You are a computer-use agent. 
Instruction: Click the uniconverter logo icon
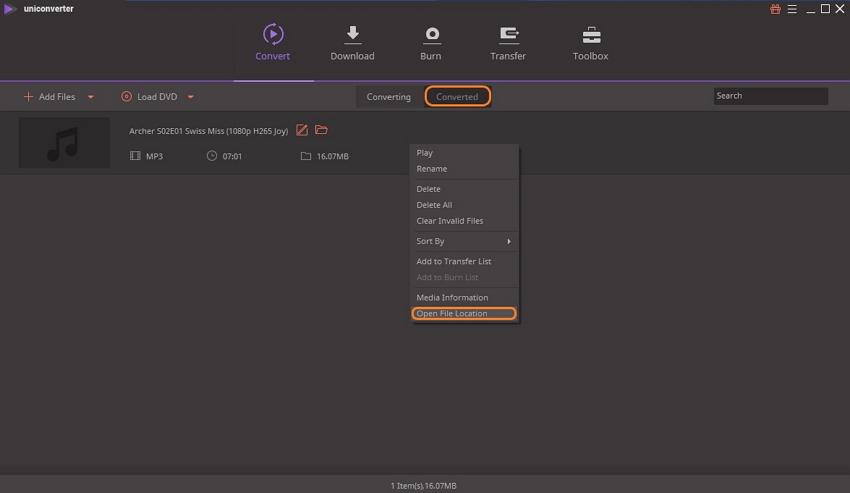point(9,9)
